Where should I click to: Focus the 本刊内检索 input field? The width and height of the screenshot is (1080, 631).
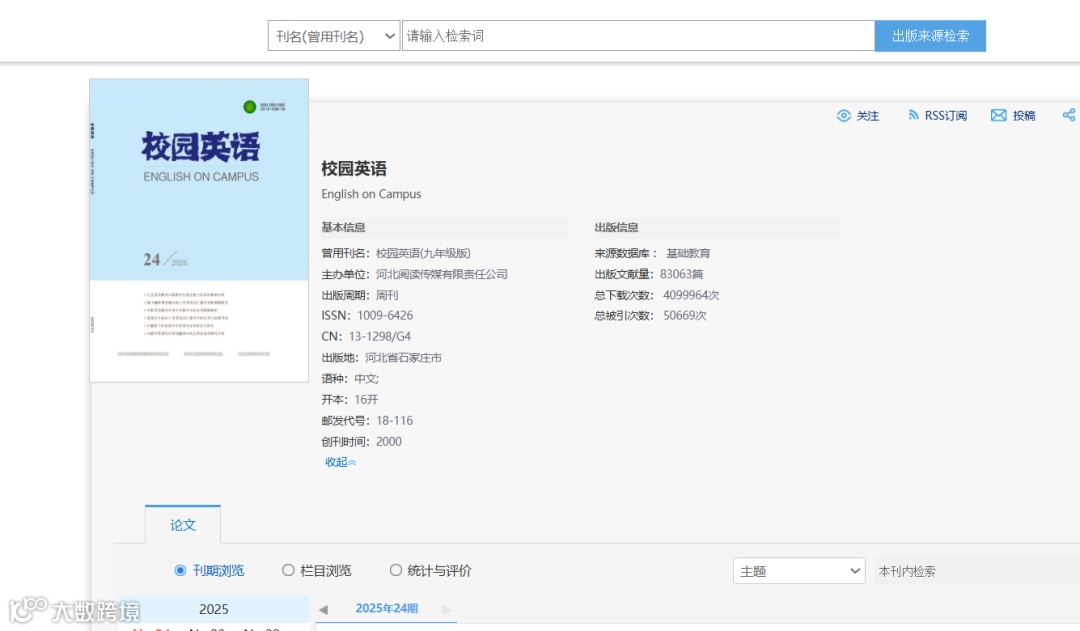(x=977, y=571)
